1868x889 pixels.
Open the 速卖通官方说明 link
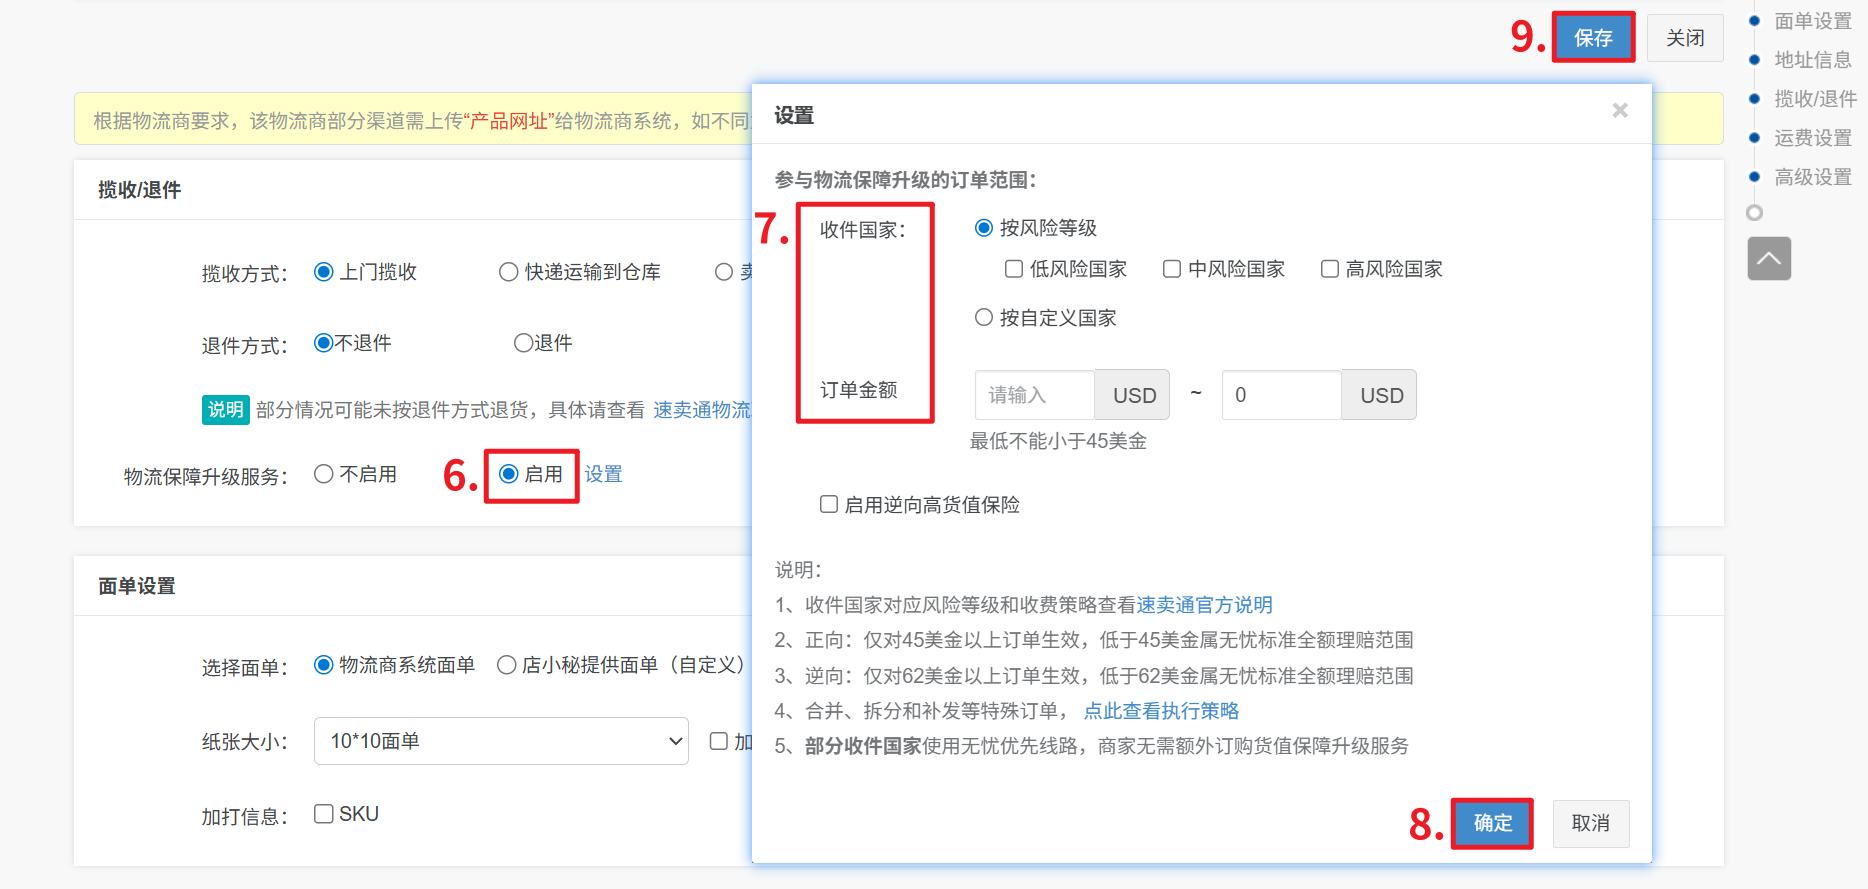coord(1204,605)
